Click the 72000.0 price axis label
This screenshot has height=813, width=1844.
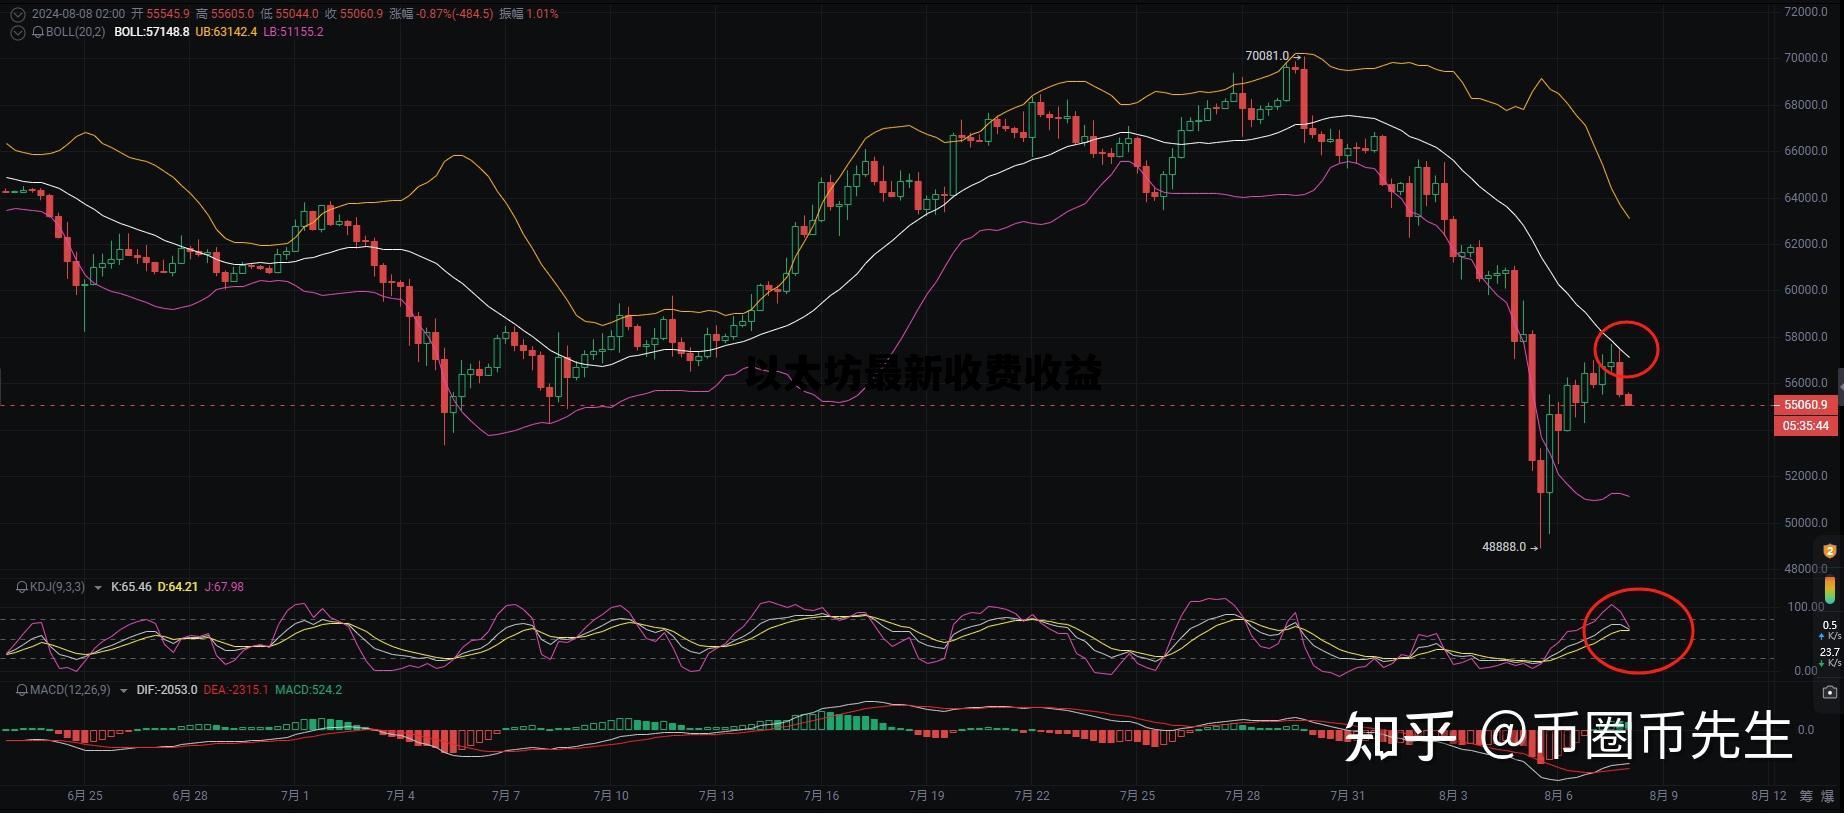pos(1806,12)
